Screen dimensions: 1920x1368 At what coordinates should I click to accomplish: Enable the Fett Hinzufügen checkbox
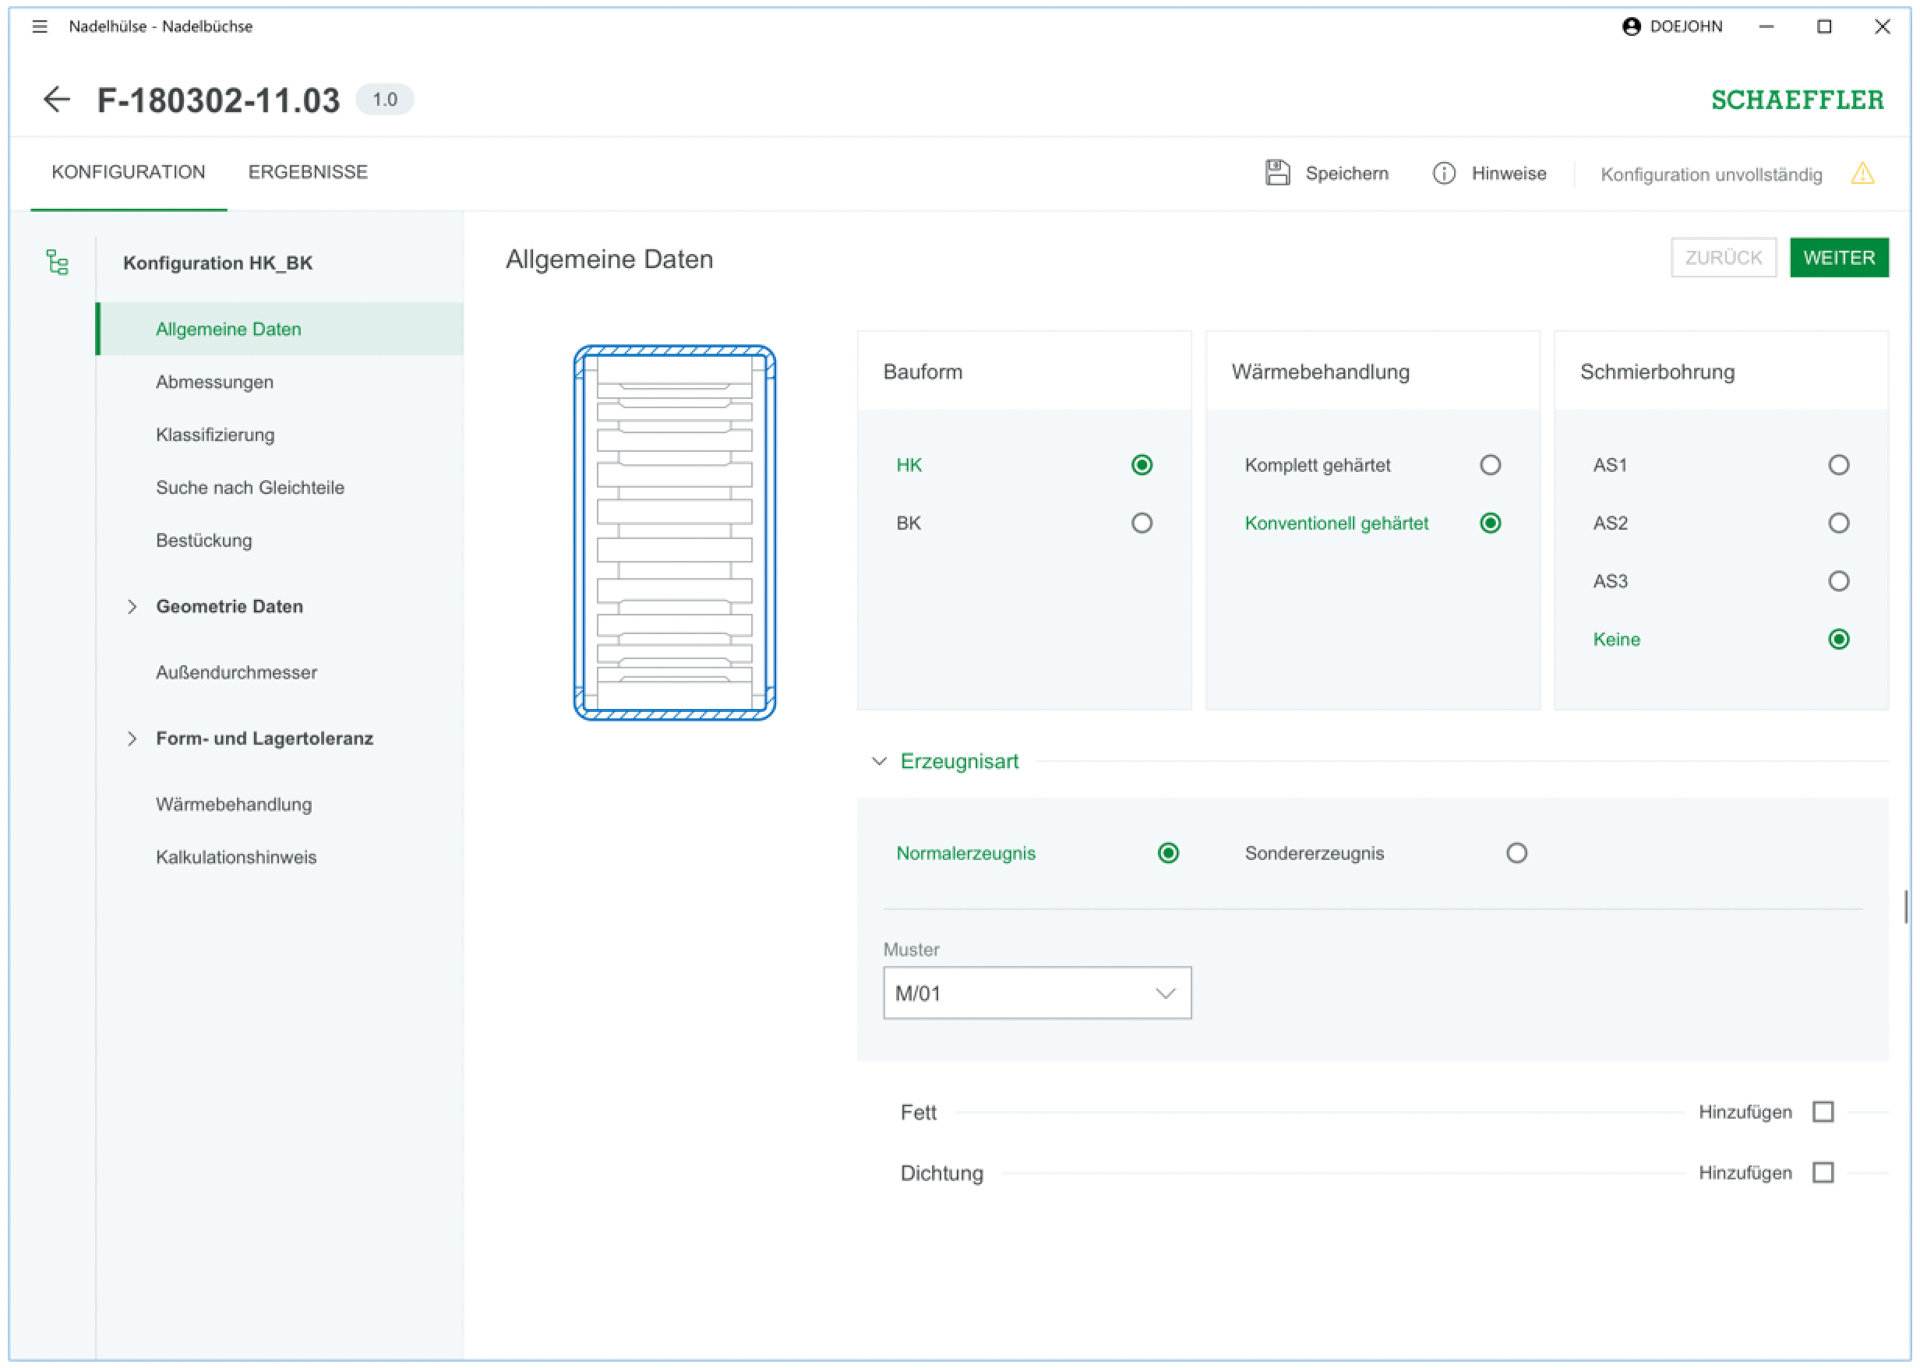coord(1822,1112)
